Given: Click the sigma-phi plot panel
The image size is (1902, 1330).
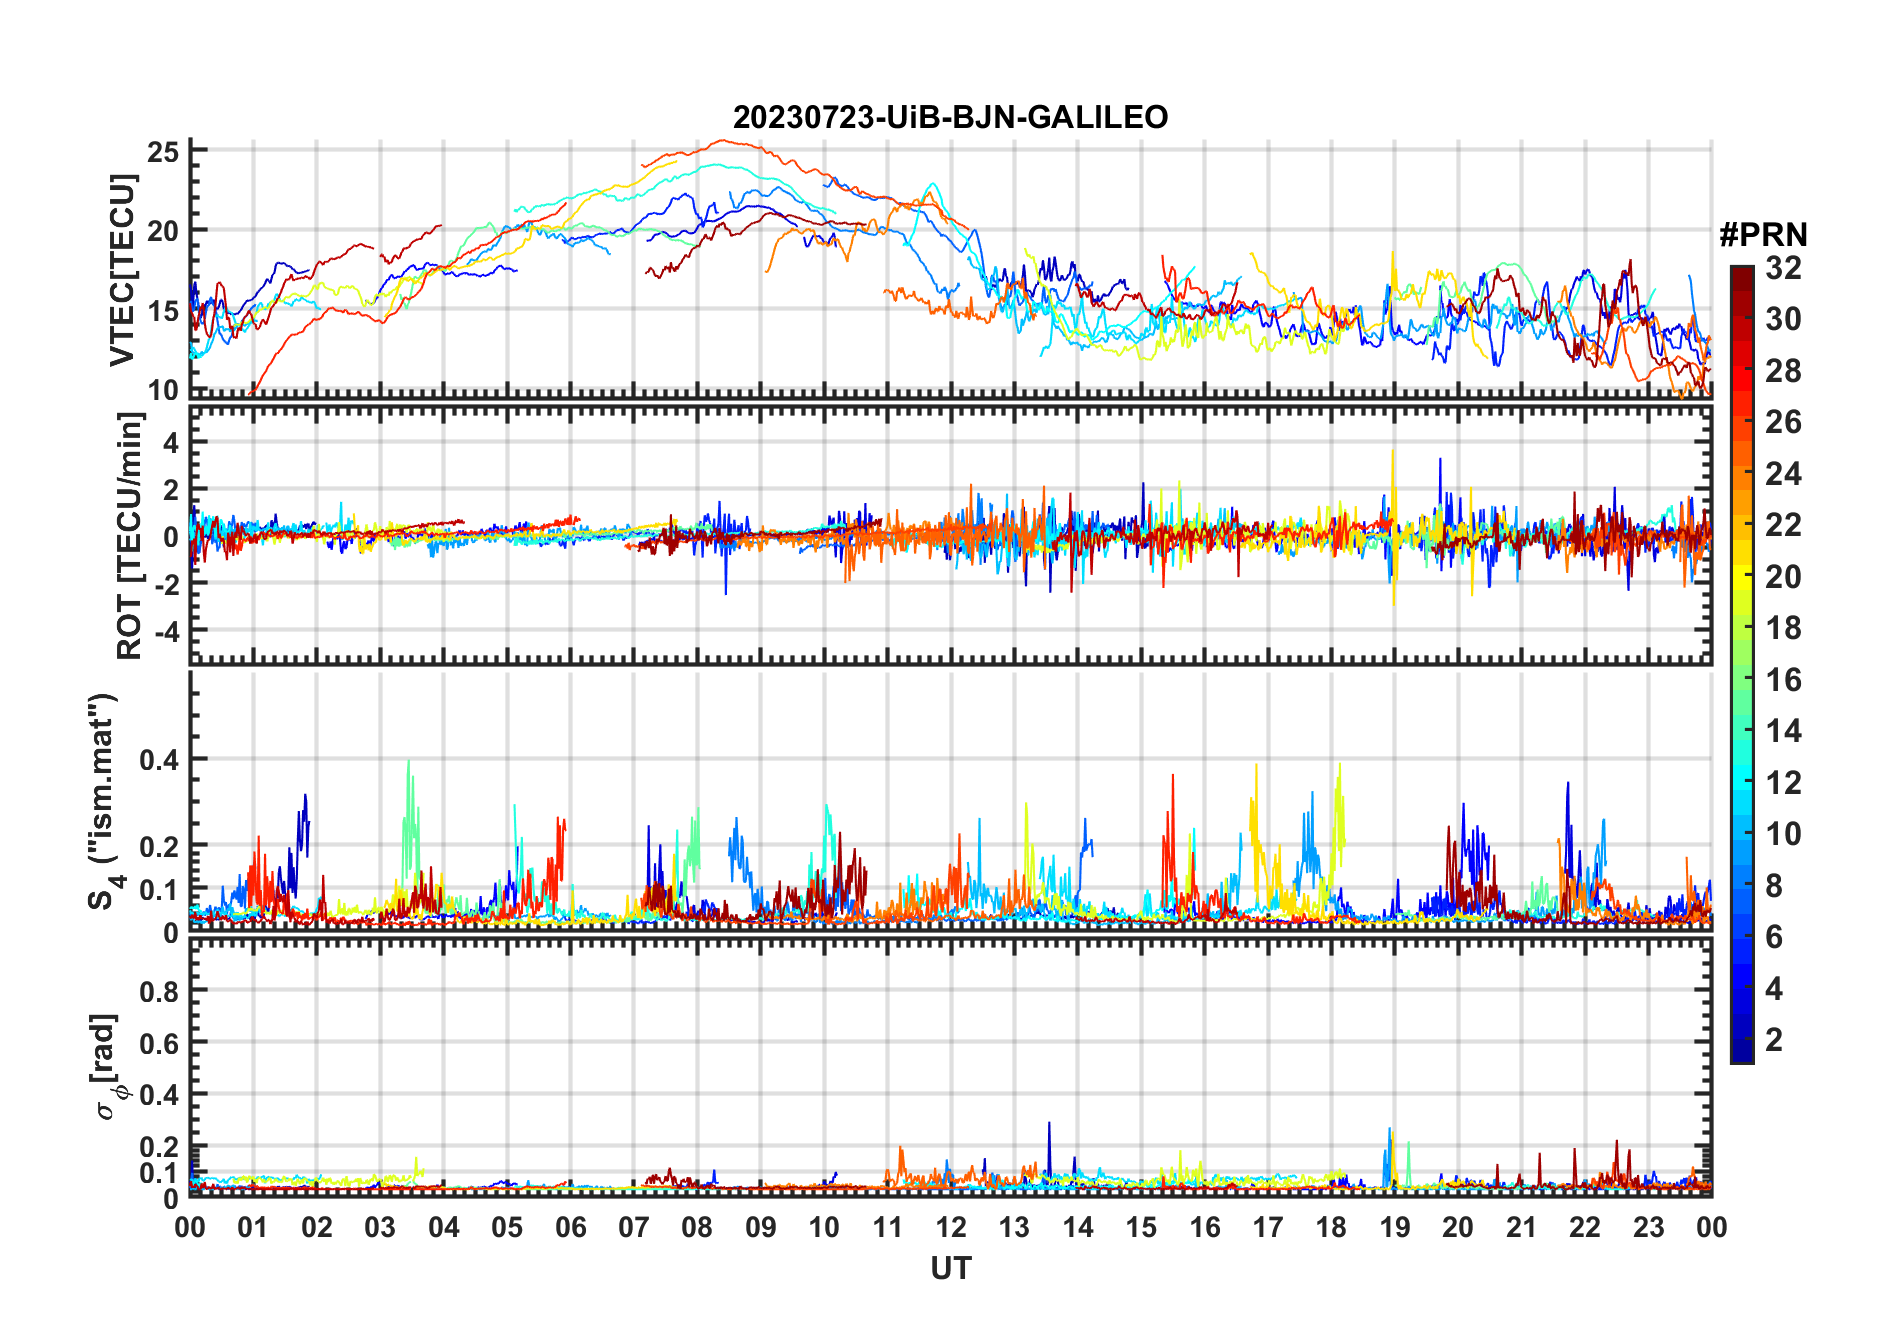Looking at the screenshot, I should click(951, 1066).
